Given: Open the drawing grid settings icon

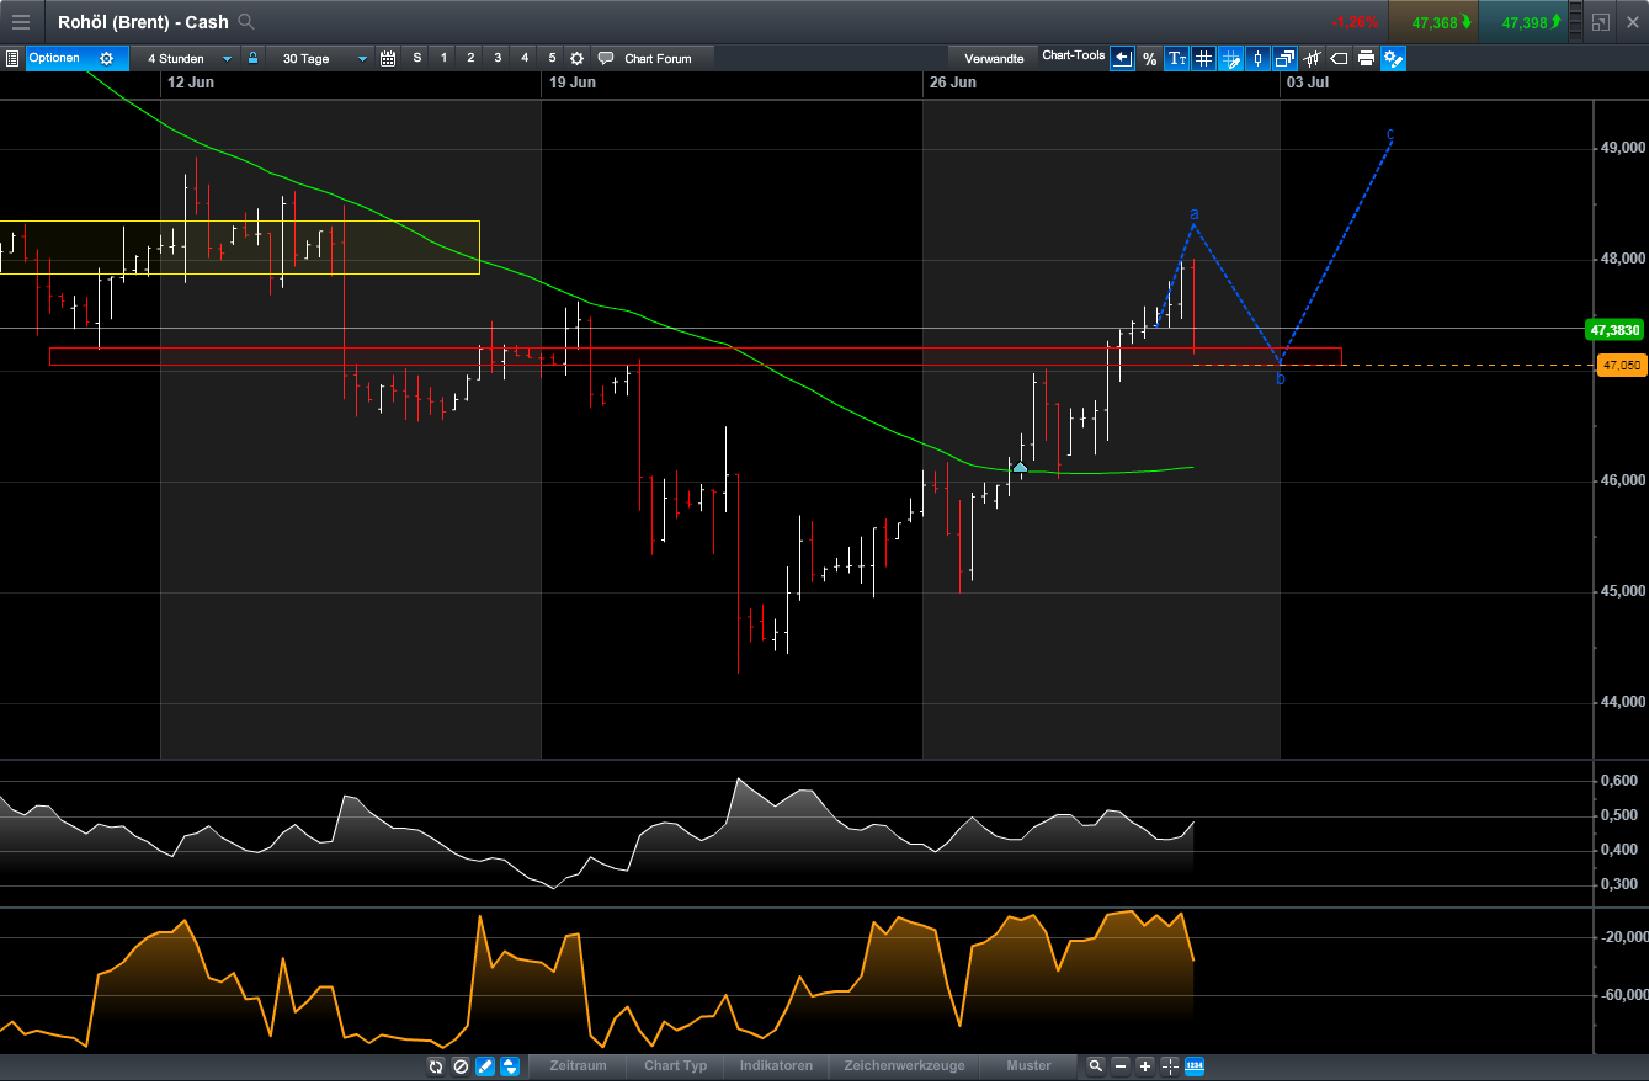Looking at the screenshot, I should click(1230, 59).
